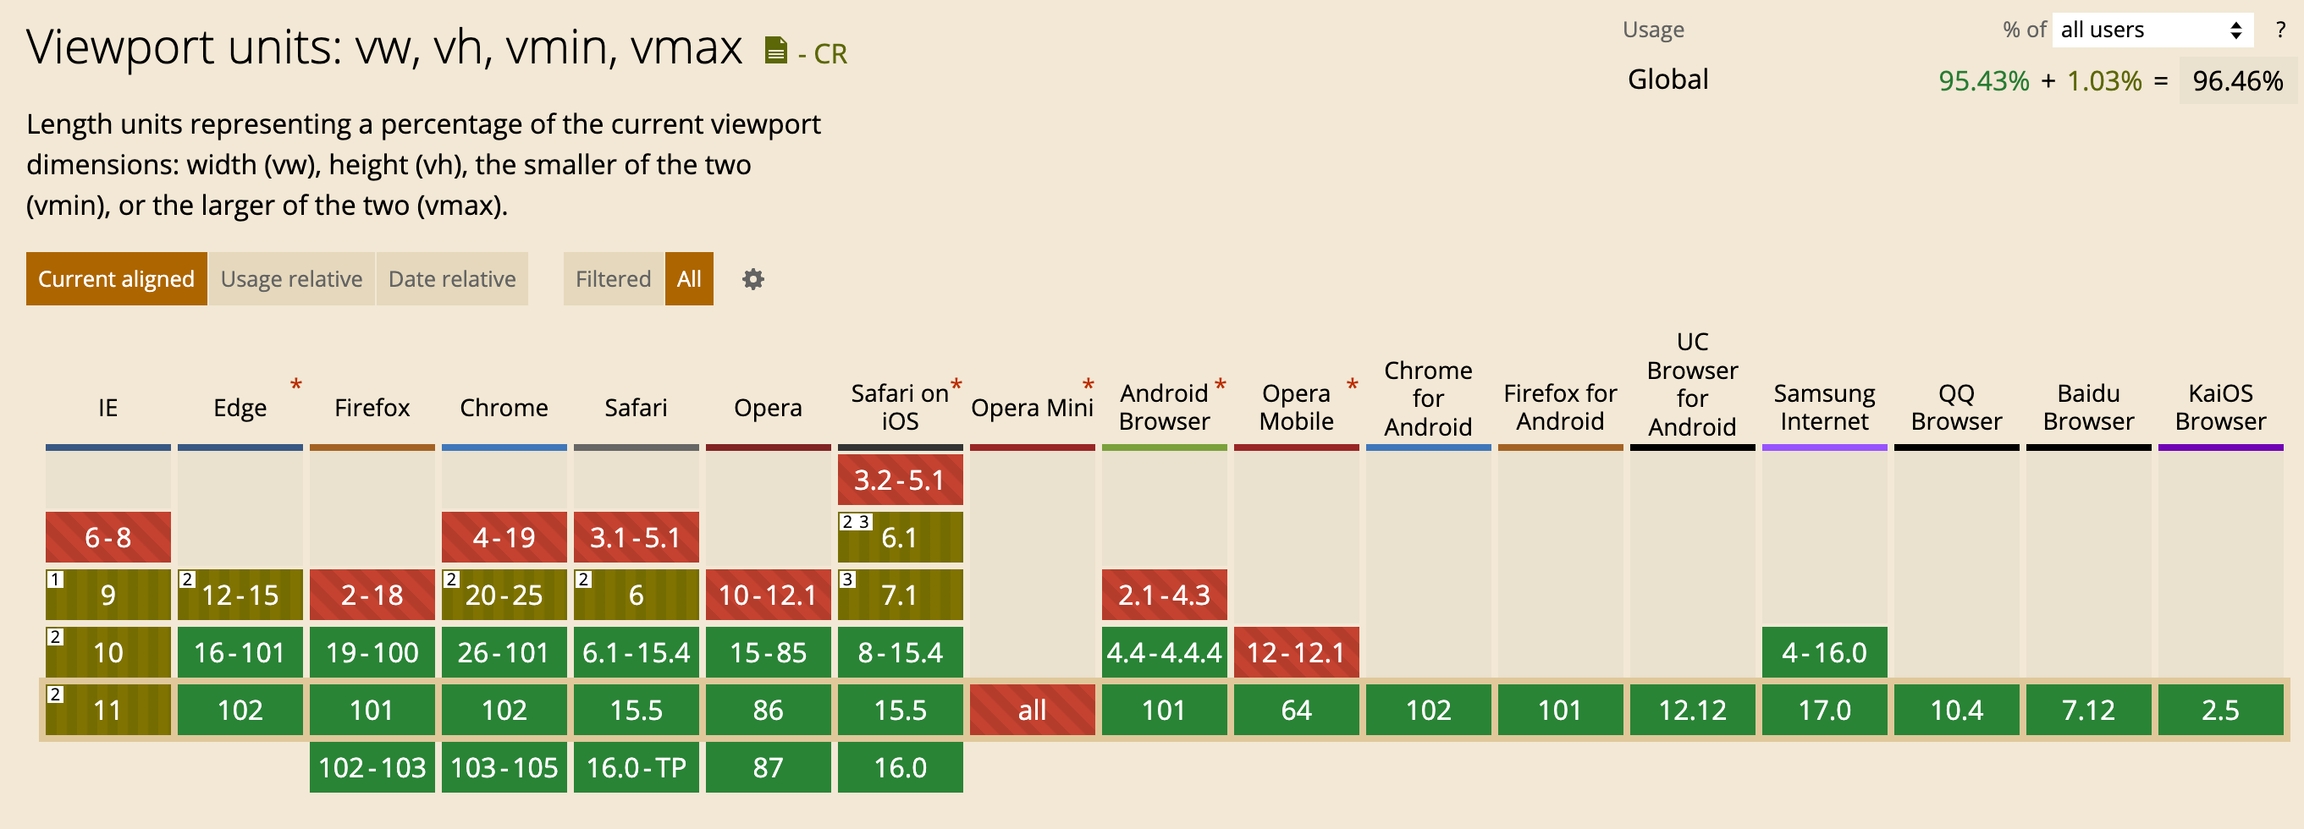Click the 96.46% total usage figure

pos(2237,81)
